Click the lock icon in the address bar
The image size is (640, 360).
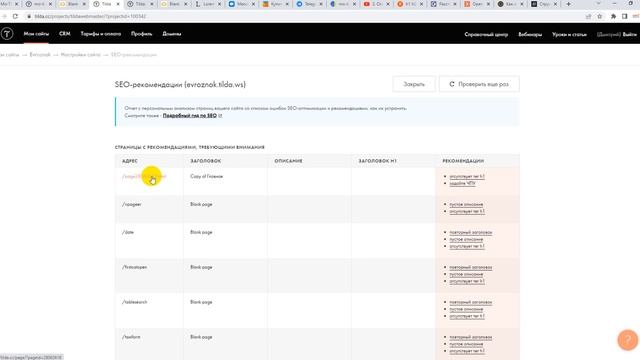[x=29, y=16]
